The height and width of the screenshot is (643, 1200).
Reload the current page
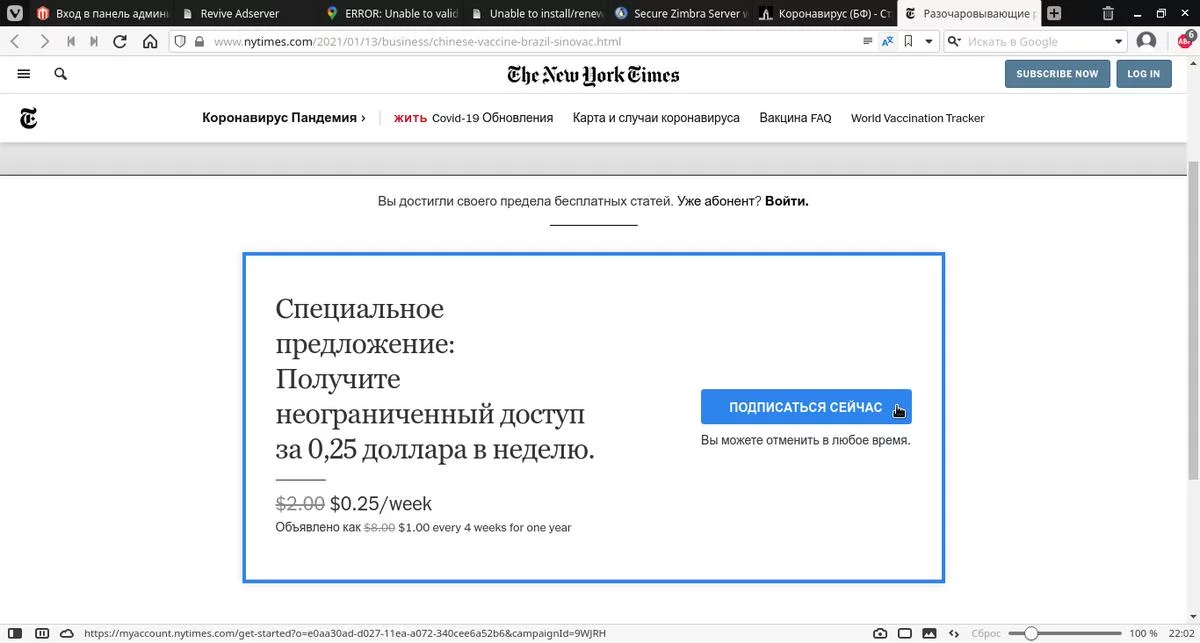[x=120, y=42]
